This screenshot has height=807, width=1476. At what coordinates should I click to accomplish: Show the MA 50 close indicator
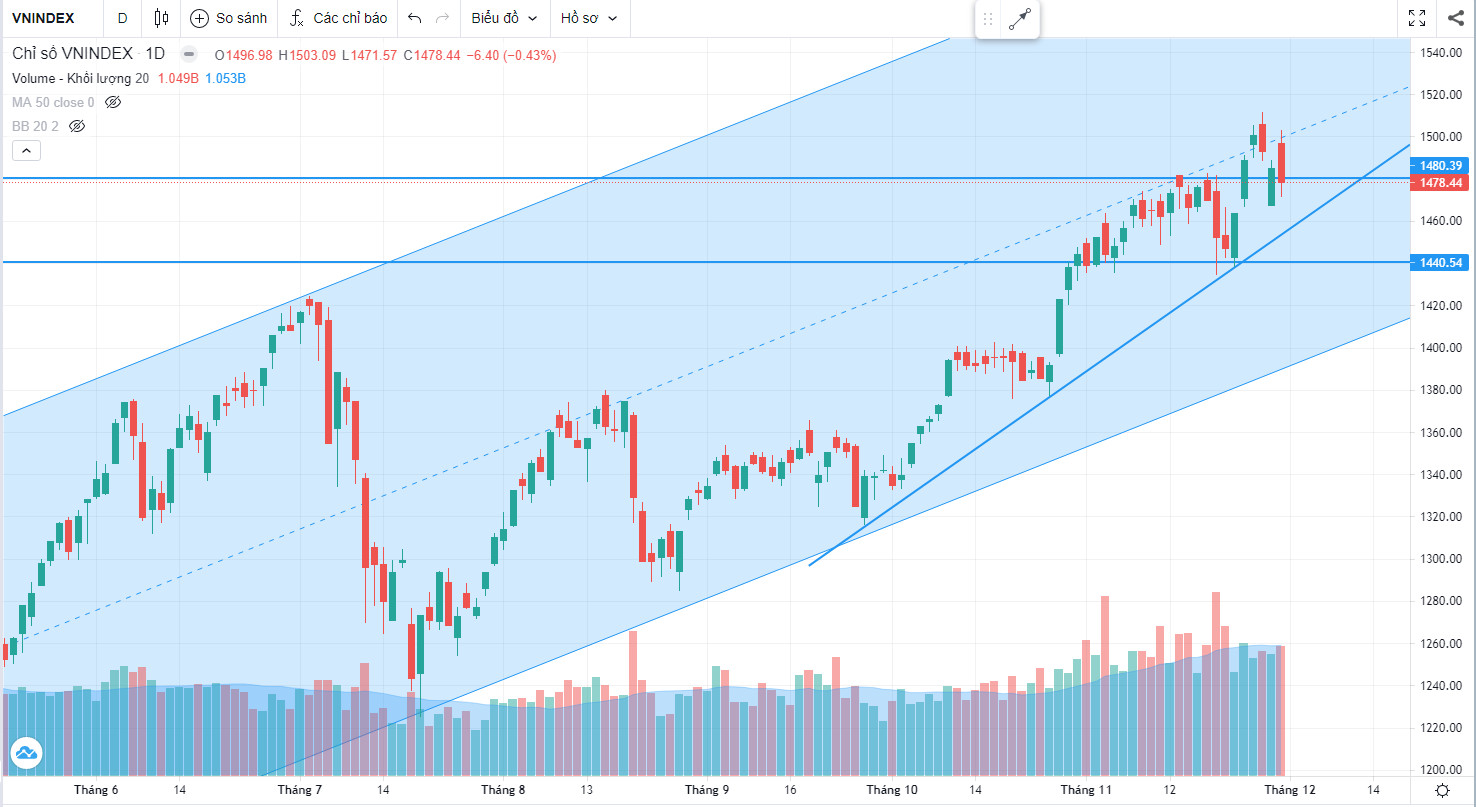113,102
